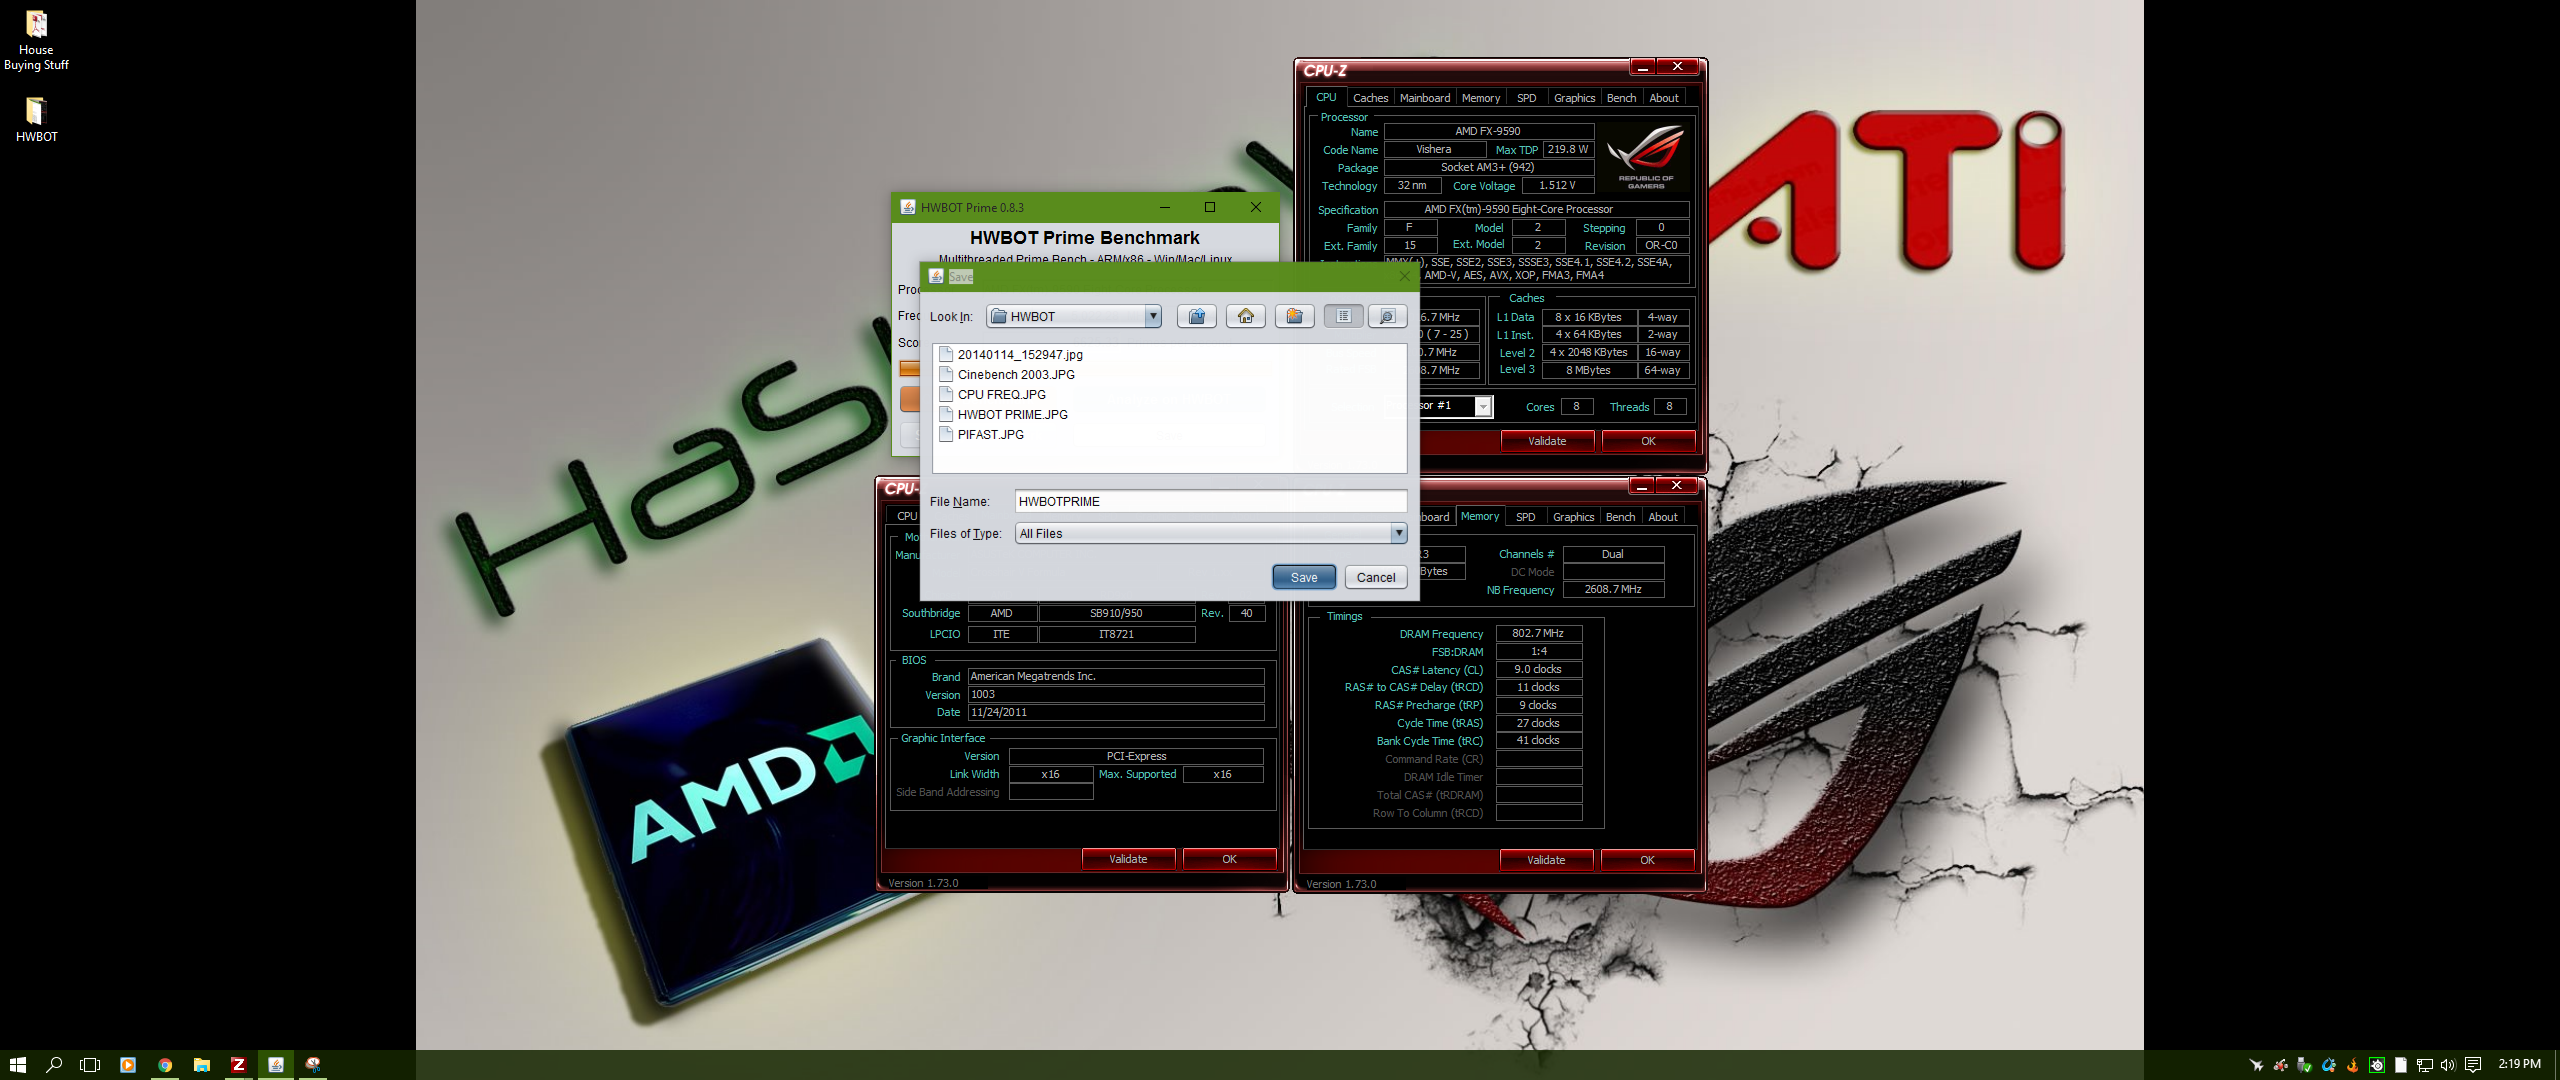Open SPD tab in the memory CPU-Z window
The image size is (2560, 1080).
point(1525,517)
